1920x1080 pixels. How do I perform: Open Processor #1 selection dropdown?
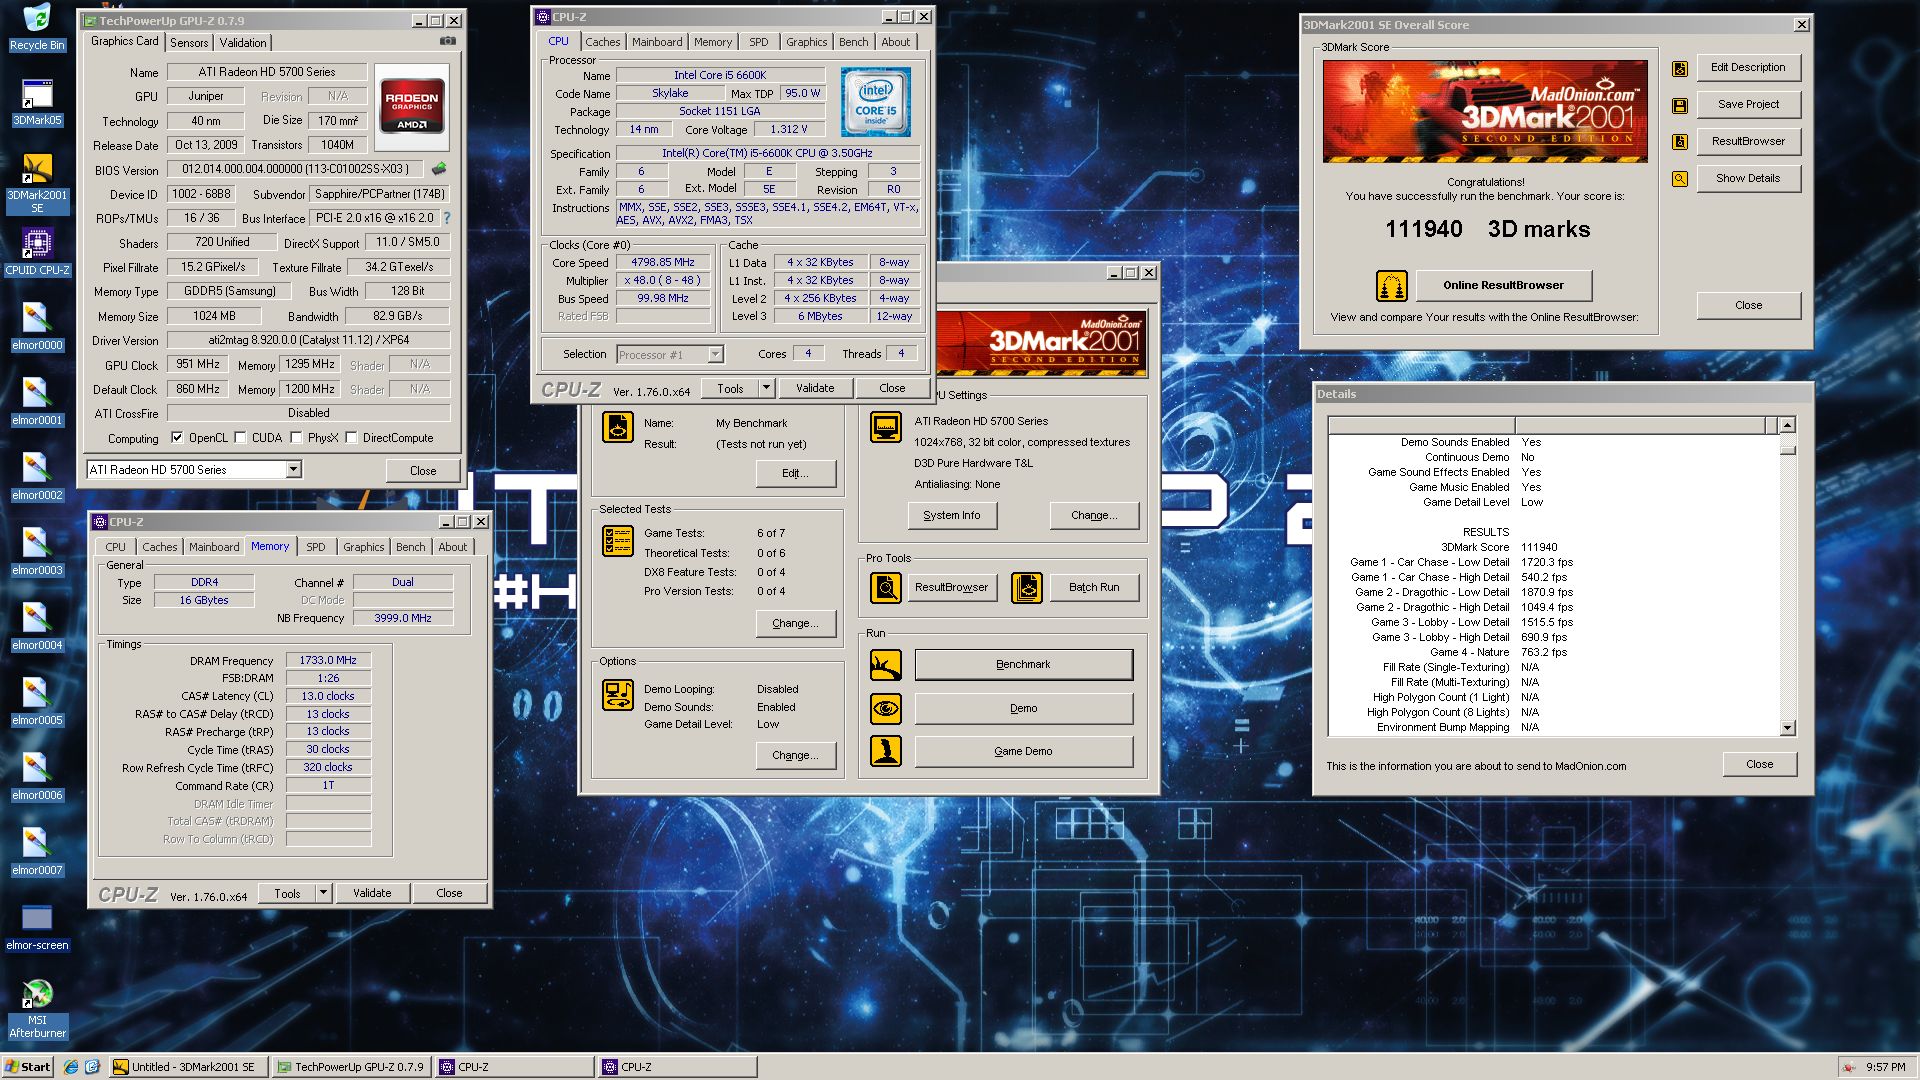(x=715, y=355)
